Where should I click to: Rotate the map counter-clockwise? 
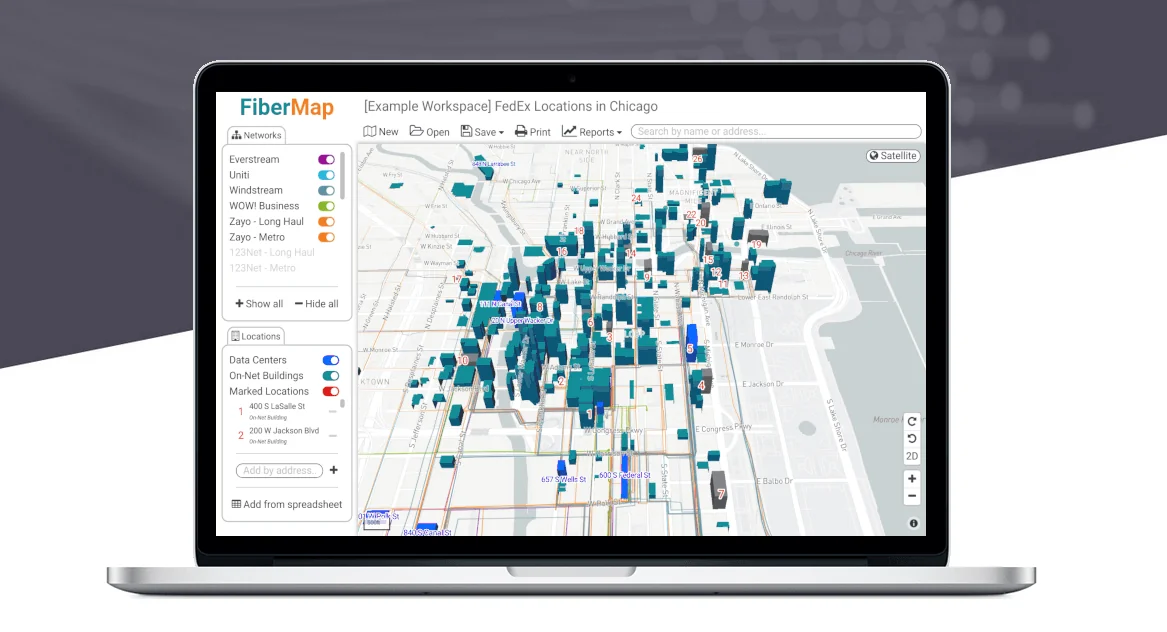pos(912,438)
